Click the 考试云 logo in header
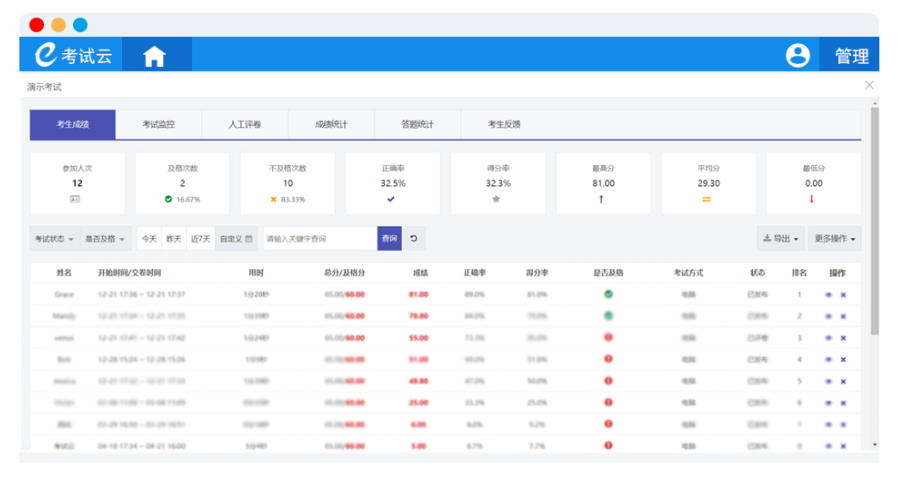 click(x=74, y=56)
